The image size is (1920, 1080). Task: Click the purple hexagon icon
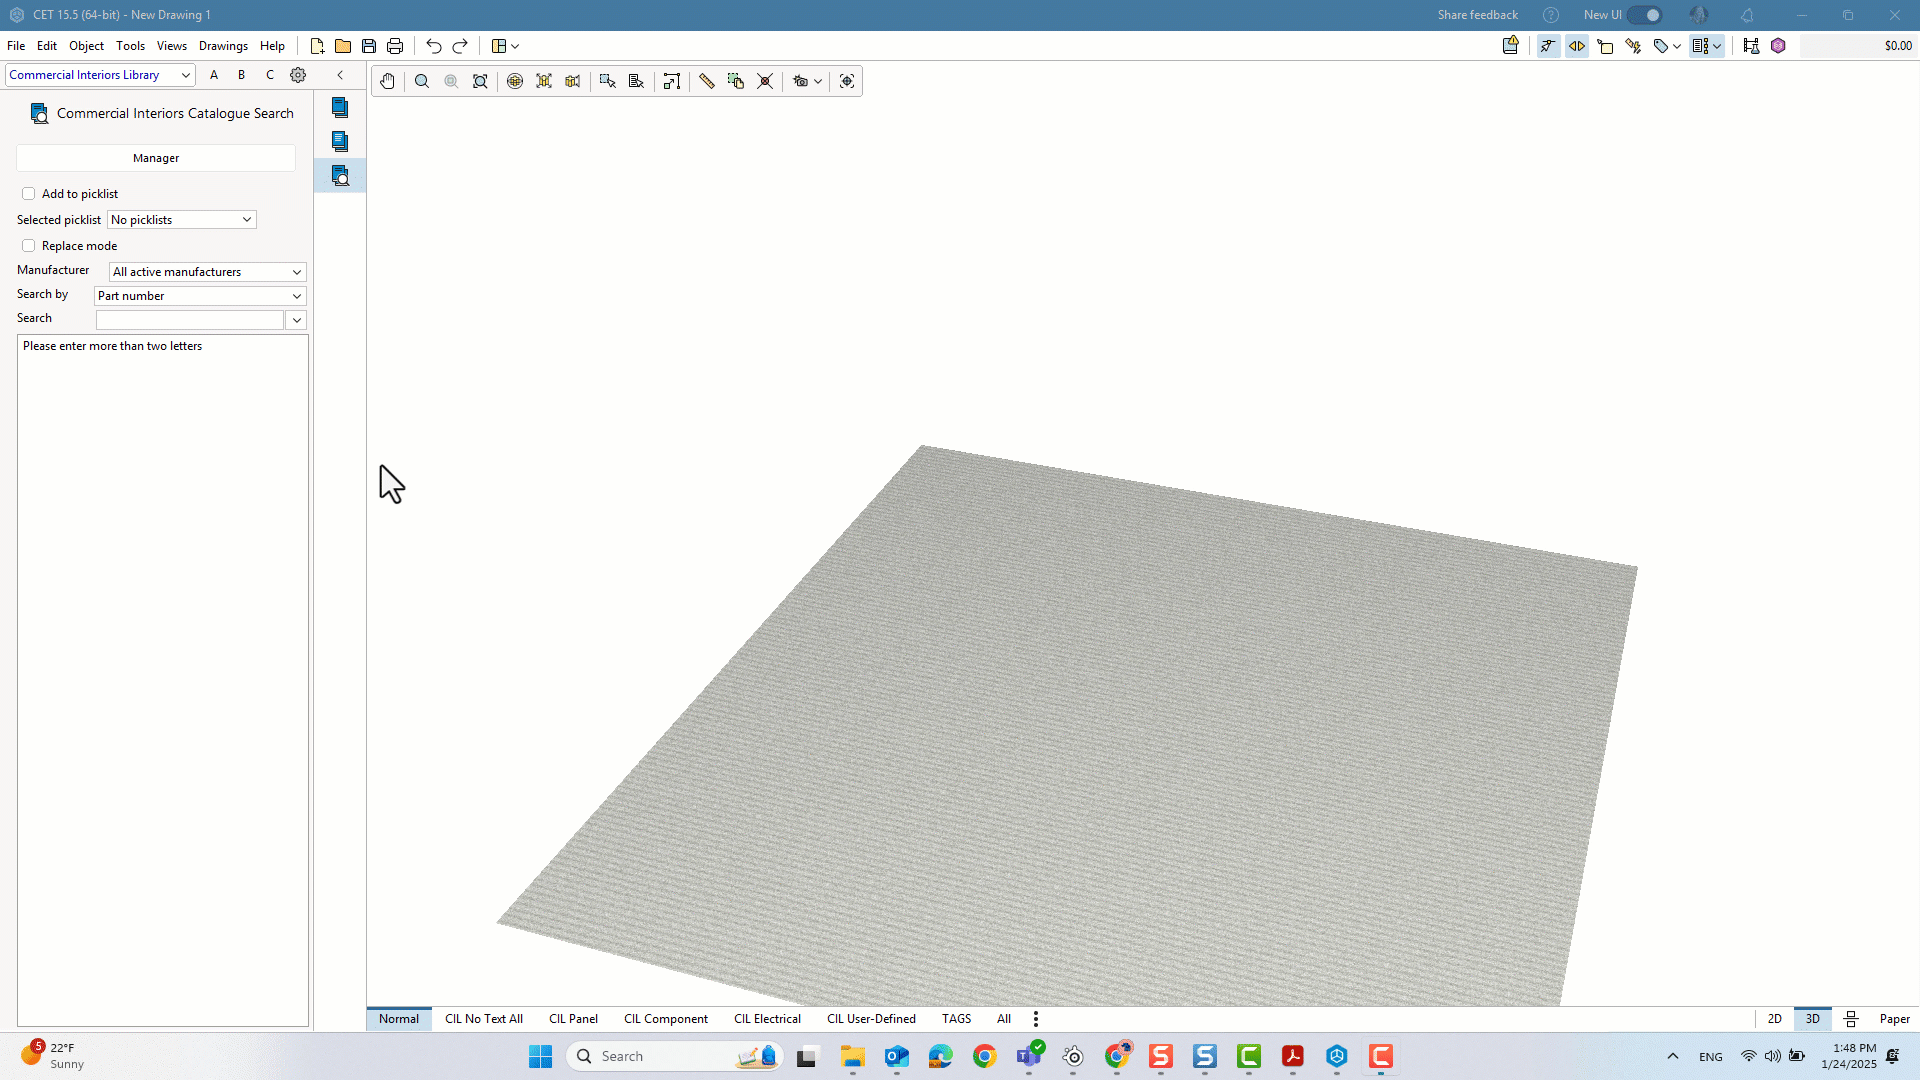coord(1778,46)
